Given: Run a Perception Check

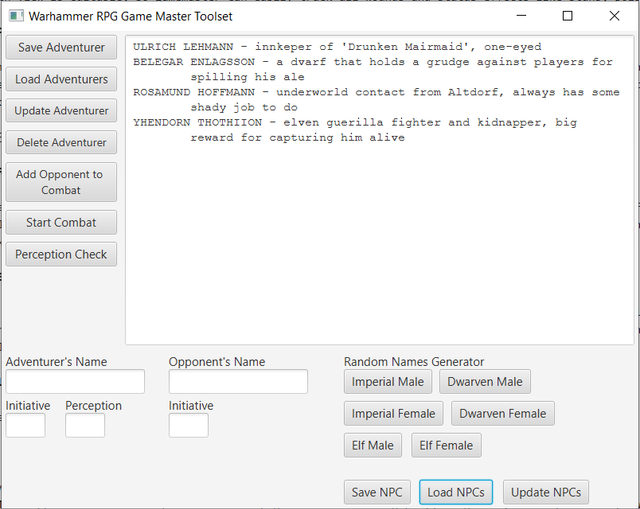Looking at the screenshot, I should pyautogui.click(x=61, y=254).
